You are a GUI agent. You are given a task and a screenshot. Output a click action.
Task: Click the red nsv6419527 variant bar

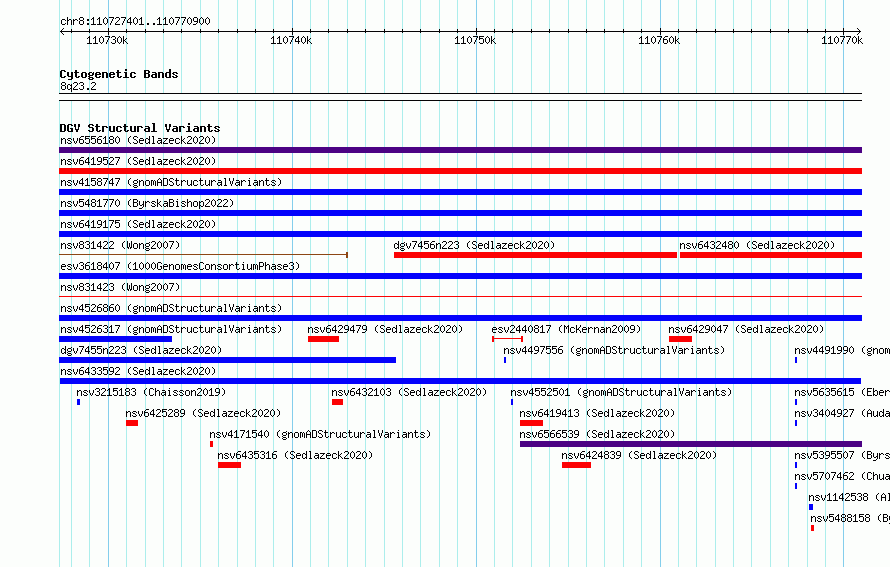[x=460, y=171]
